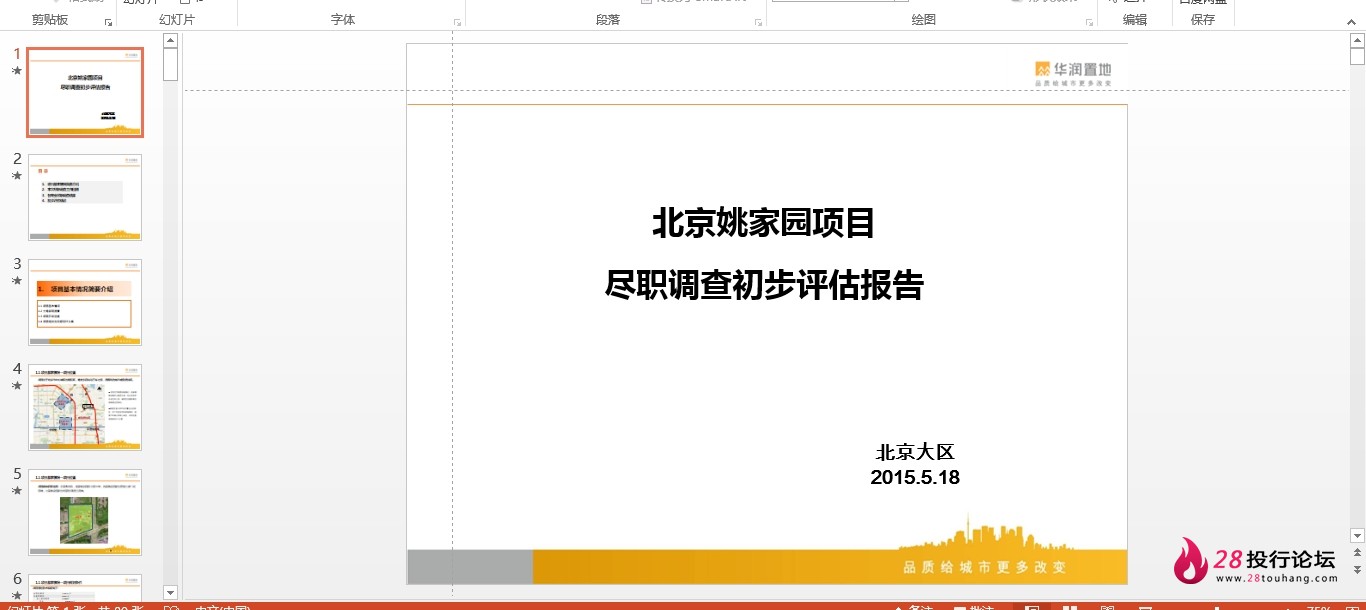
Task: Click the 幻灯片 group label in the ribbon
Action: tap(177, 20)
